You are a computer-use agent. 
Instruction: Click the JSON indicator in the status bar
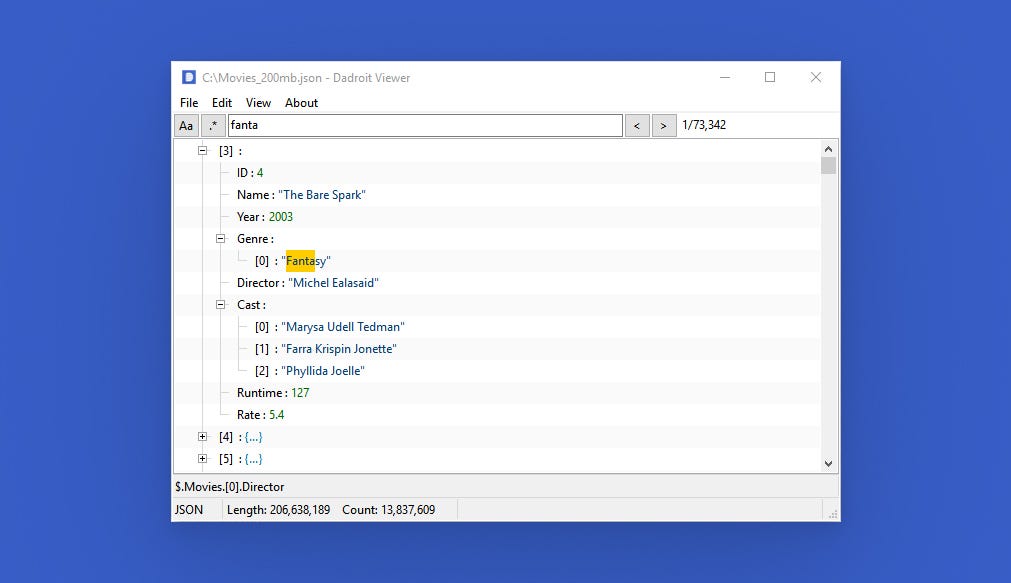(x=185, y=509)
